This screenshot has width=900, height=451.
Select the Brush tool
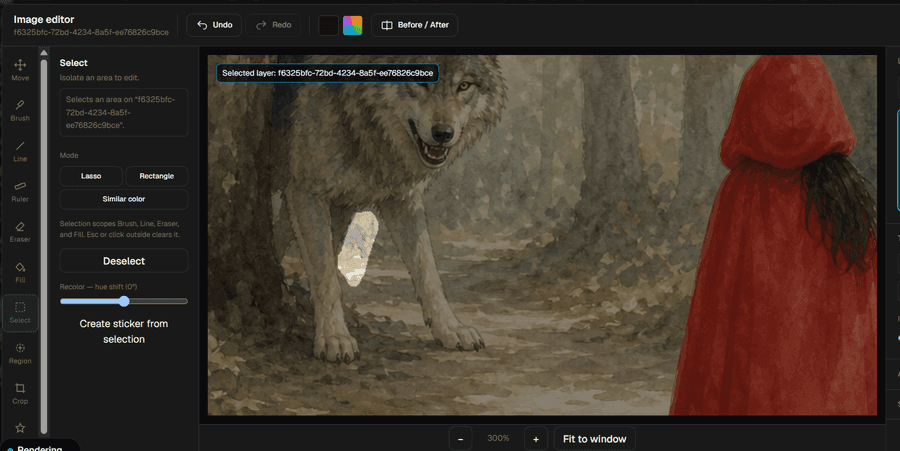click(x=20, y=111)
